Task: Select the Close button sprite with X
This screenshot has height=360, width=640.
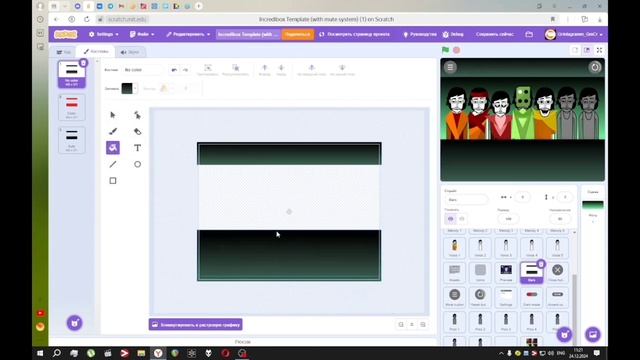Action: pyautogui.click(x=557, y=272)
